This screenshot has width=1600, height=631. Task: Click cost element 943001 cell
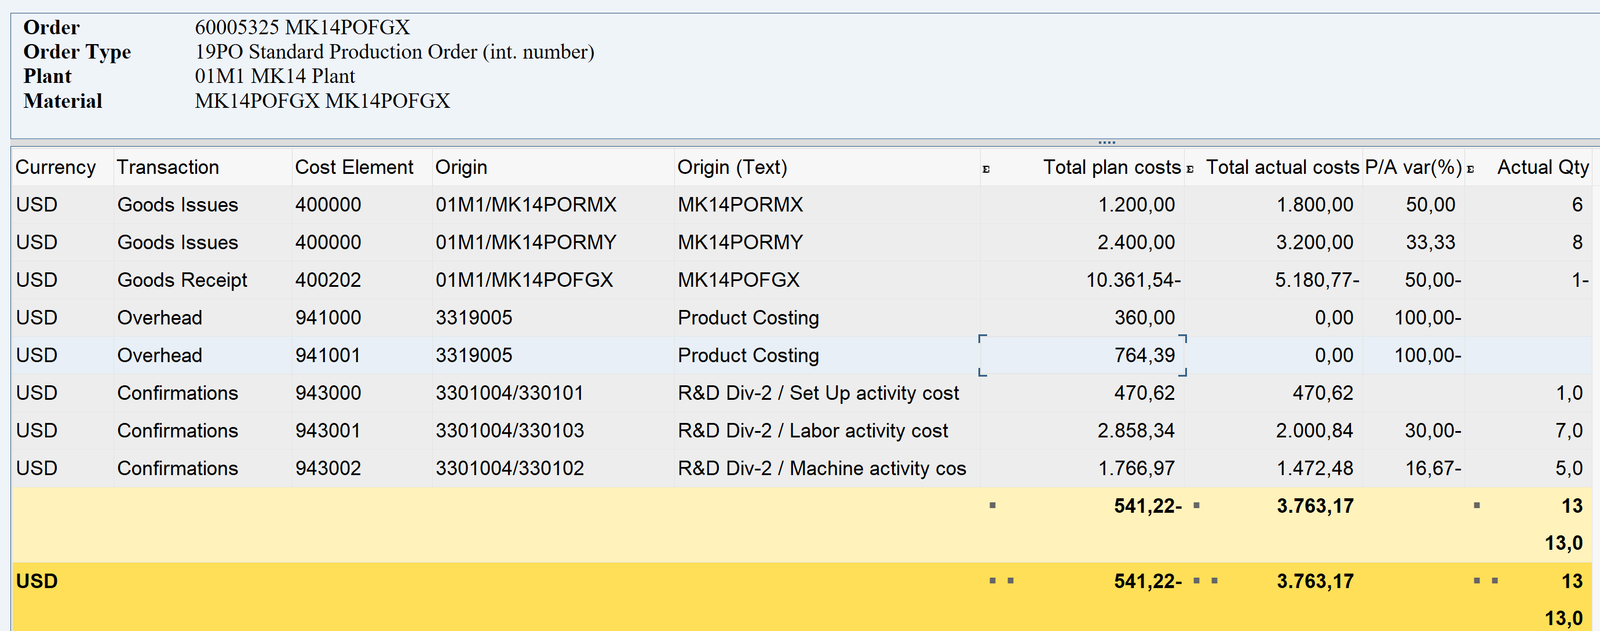(x=328, y=431)
